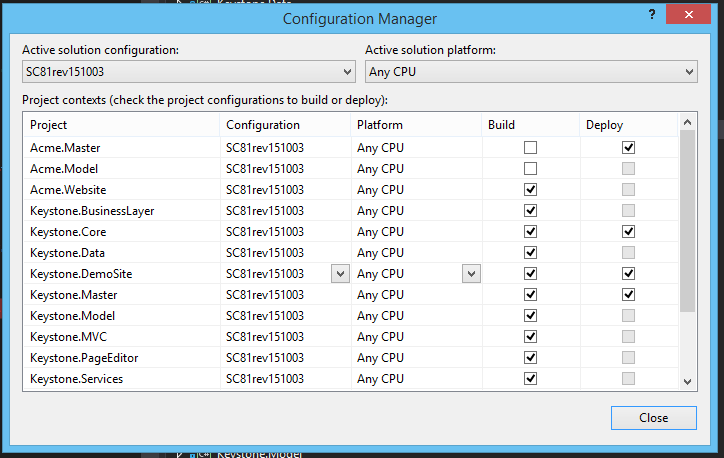Click the Platform column header

coord(416,125)
